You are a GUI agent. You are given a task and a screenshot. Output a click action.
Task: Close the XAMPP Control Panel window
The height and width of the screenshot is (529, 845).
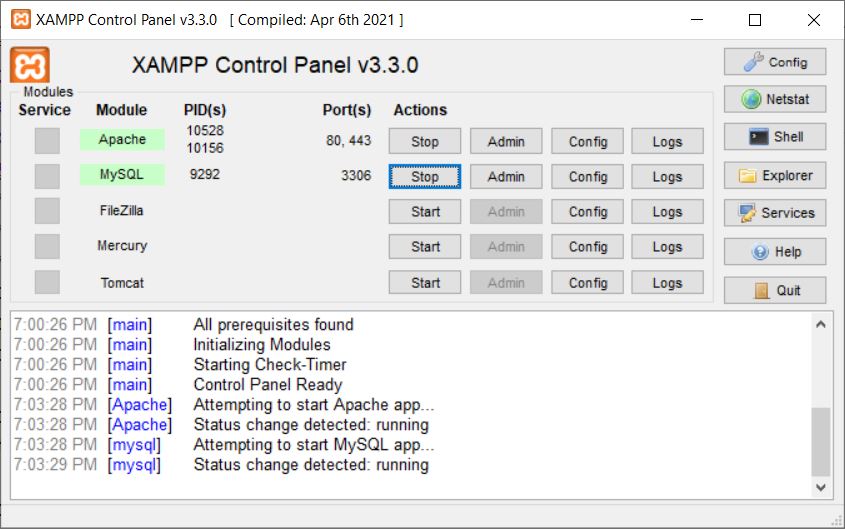(814, 20)
